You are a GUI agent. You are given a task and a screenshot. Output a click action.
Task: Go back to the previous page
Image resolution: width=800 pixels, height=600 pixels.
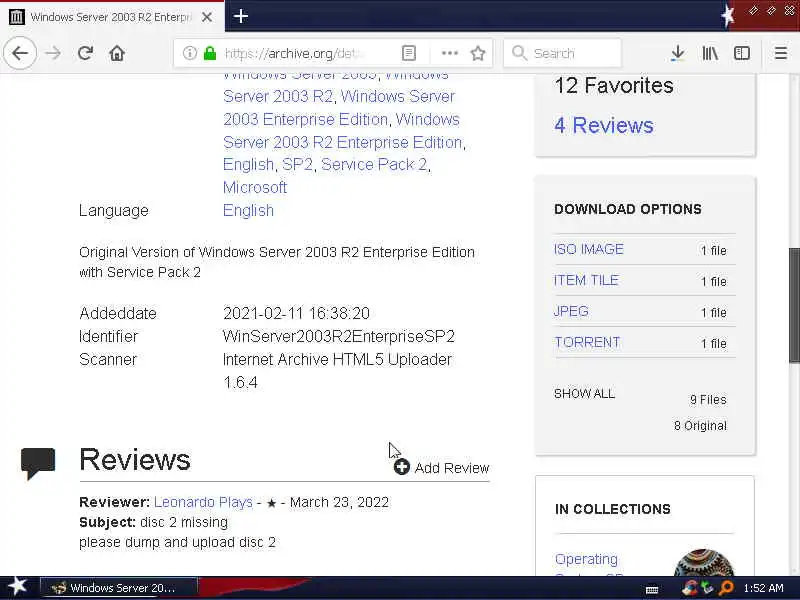[x=20, y=53]
